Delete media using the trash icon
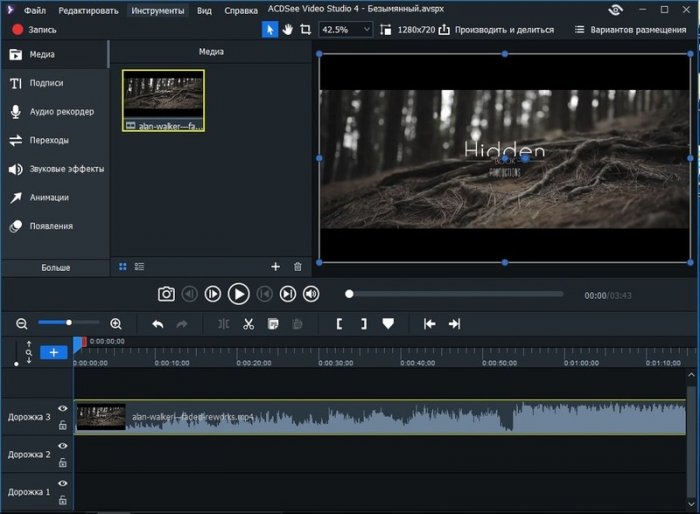Screen dimensions: 700x514 click(x=297, y=267)
